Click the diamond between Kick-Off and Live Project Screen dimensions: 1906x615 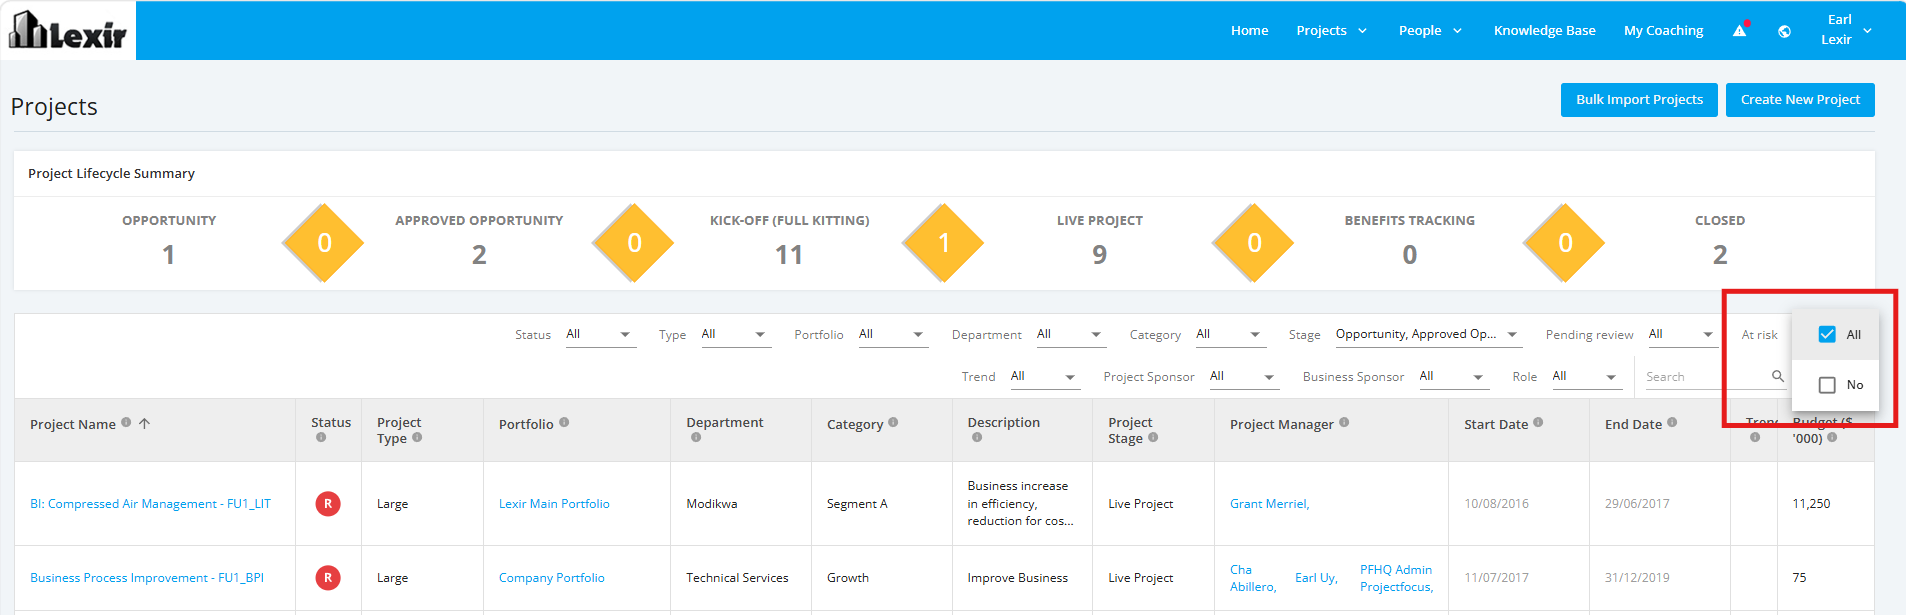[943, 243]
